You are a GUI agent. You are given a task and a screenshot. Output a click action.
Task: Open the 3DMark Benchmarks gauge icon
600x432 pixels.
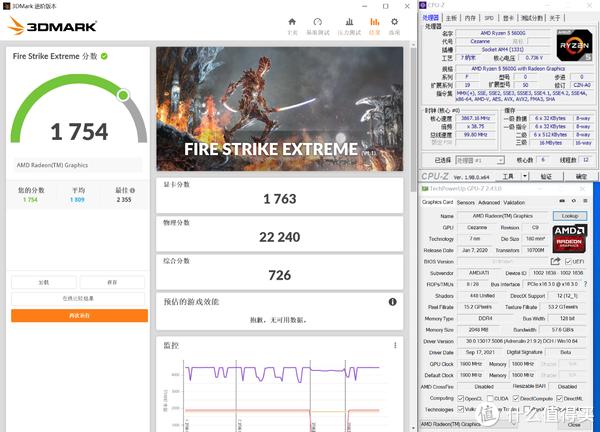tap(318, 22)
